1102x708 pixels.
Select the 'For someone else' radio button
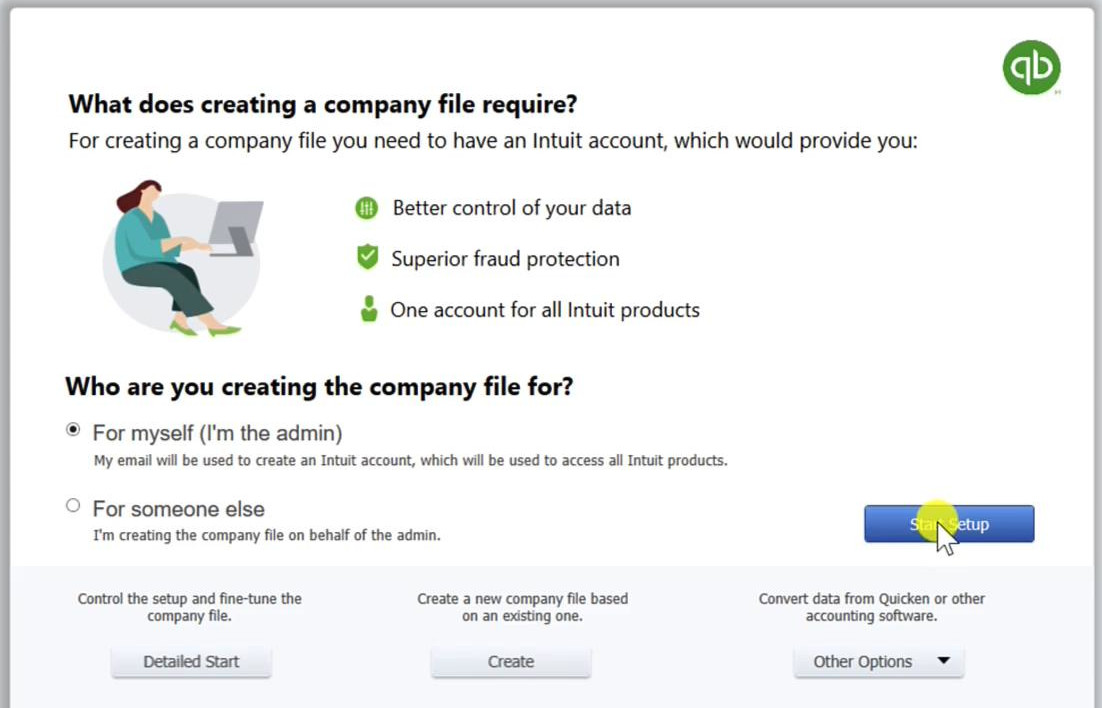[x=73, y=506]
